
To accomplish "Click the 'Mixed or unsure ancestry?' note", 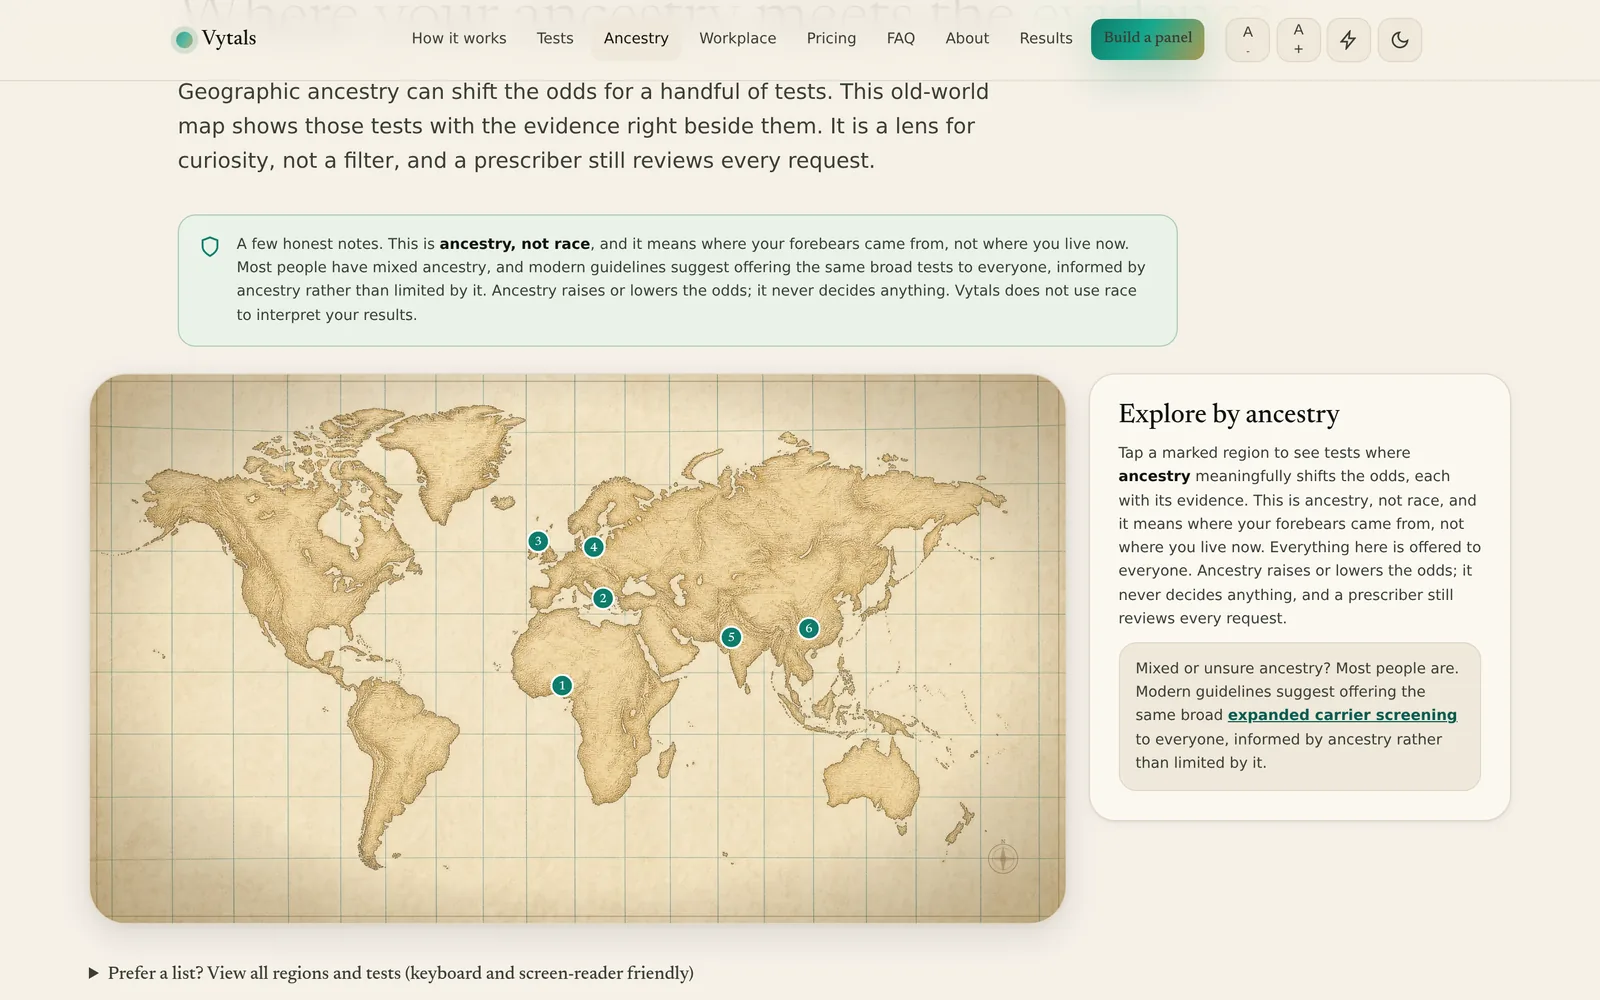I will (1299, 716).
